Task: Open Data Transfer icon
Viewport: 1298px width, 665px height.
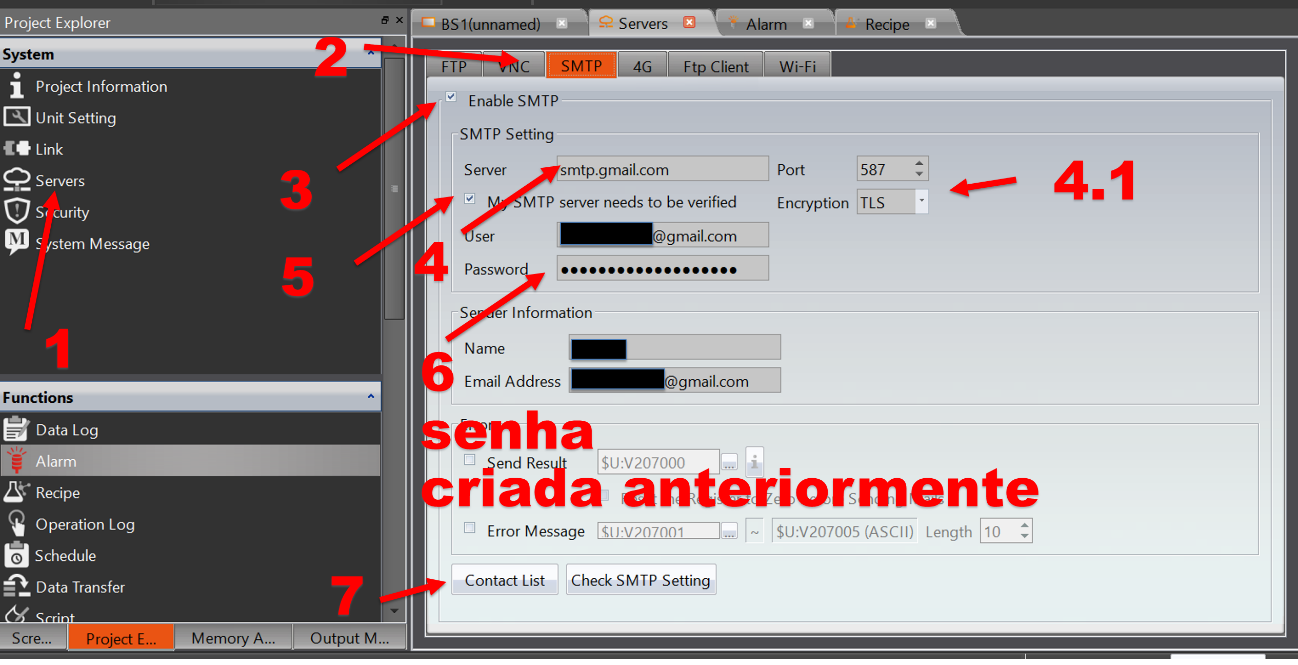Action: click(16, 587)
